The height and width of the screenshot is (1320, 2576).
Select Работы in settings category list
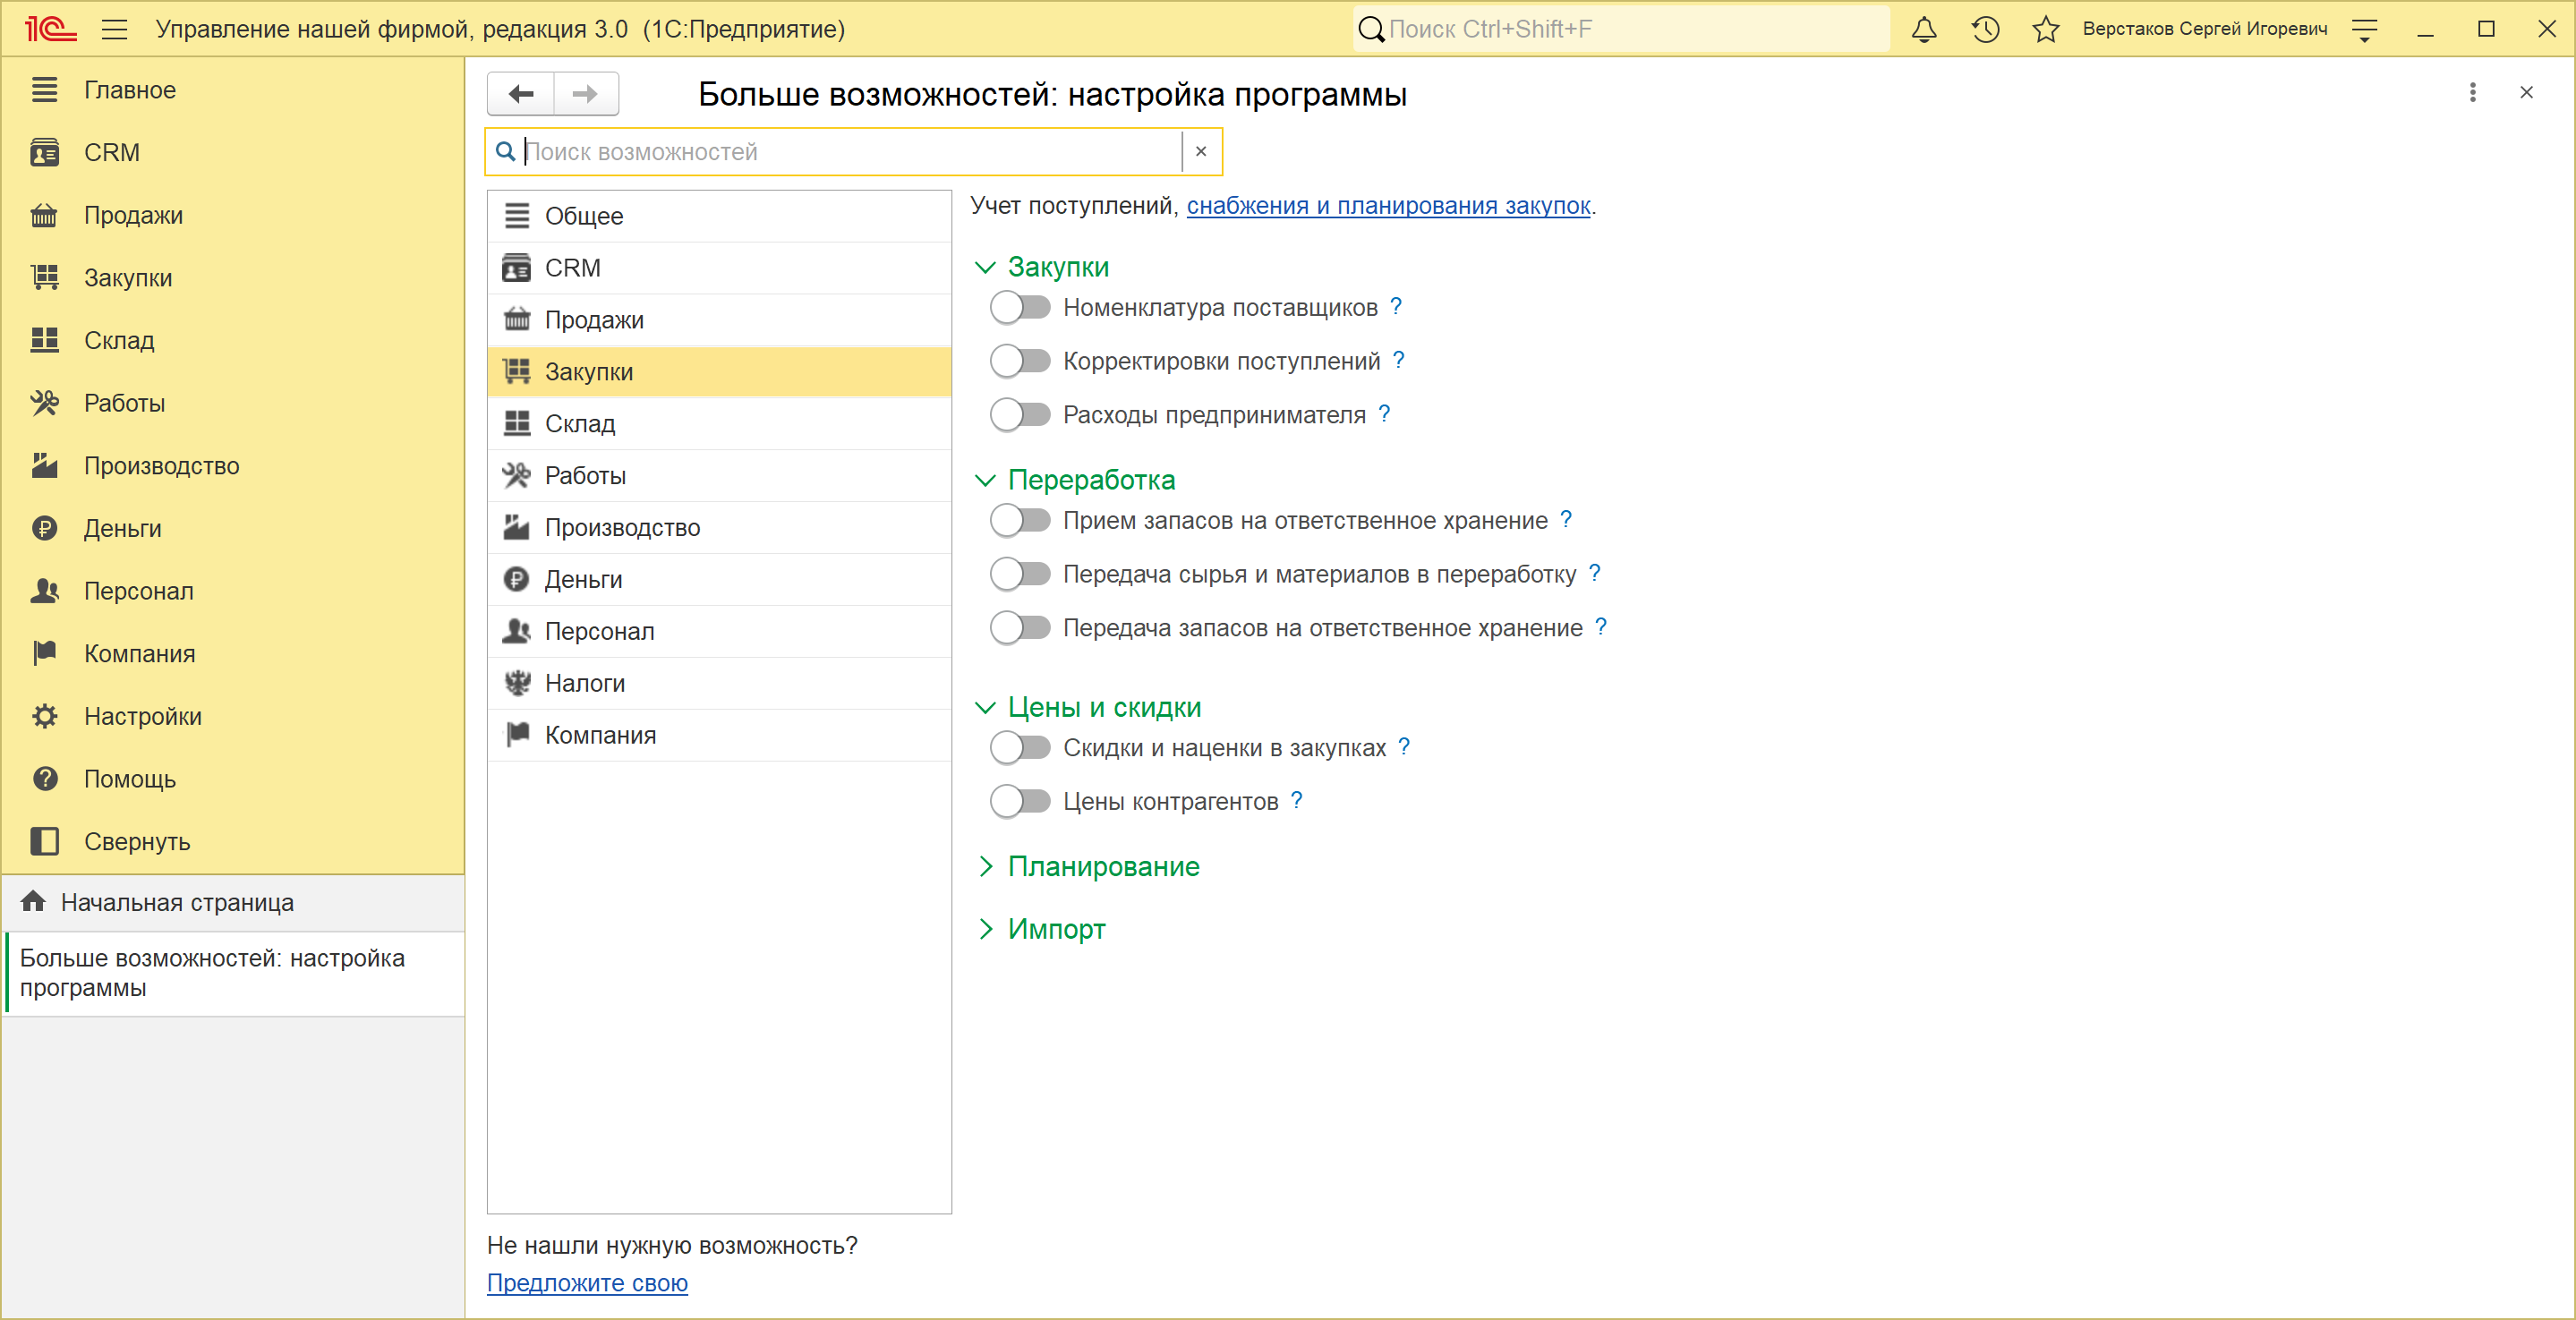[x=719, y=475]
